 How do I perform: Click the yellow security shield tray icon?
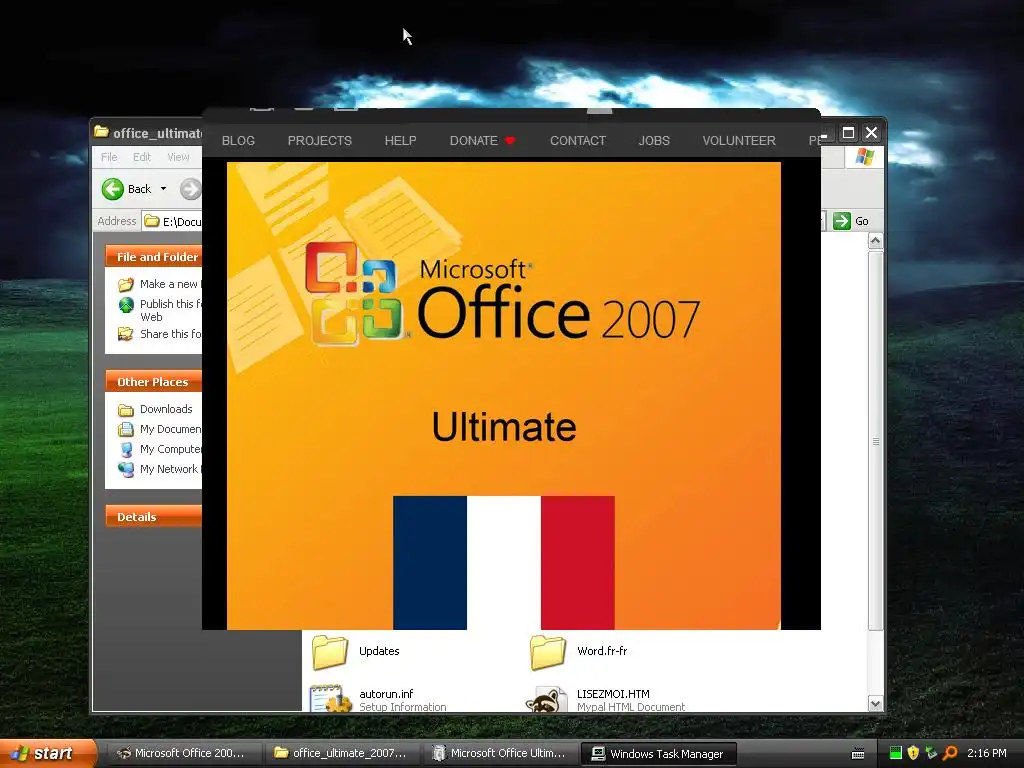[913, 753]
